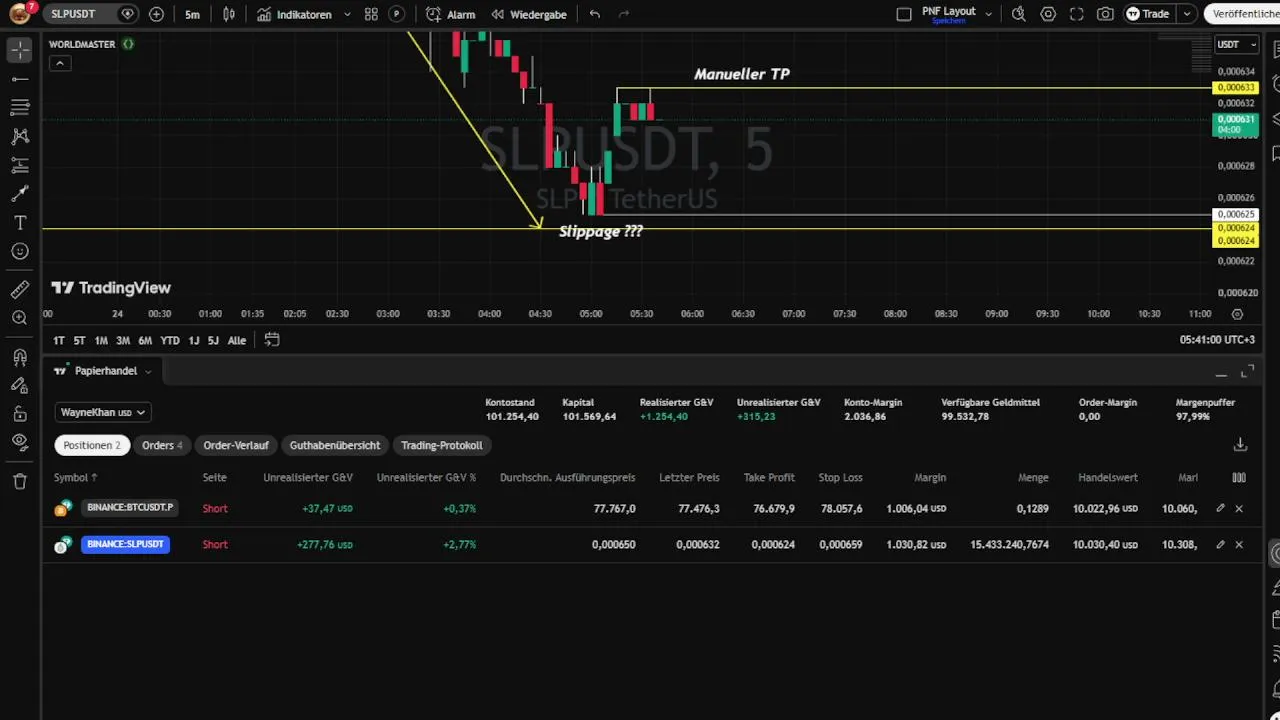Start bar replay with Wiedergabe
1280x720 pixels.
529,14
